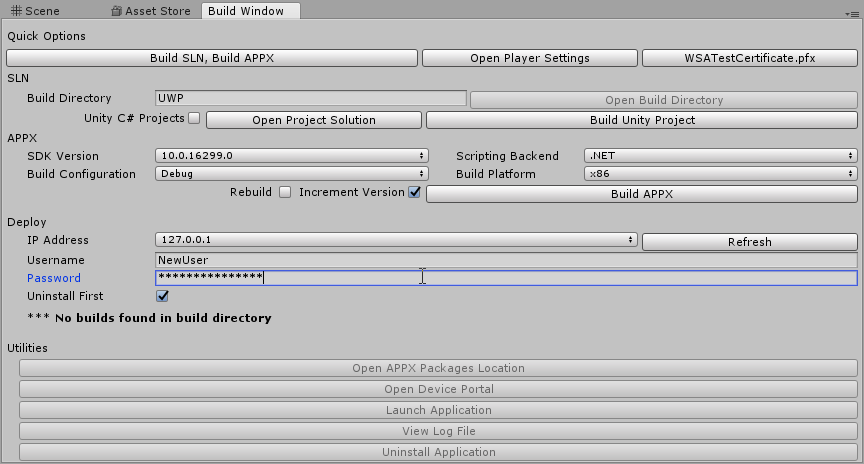Open the Build Configuration dropdown
The height and width of the screenshot is (464, 864).
(292, 174)
